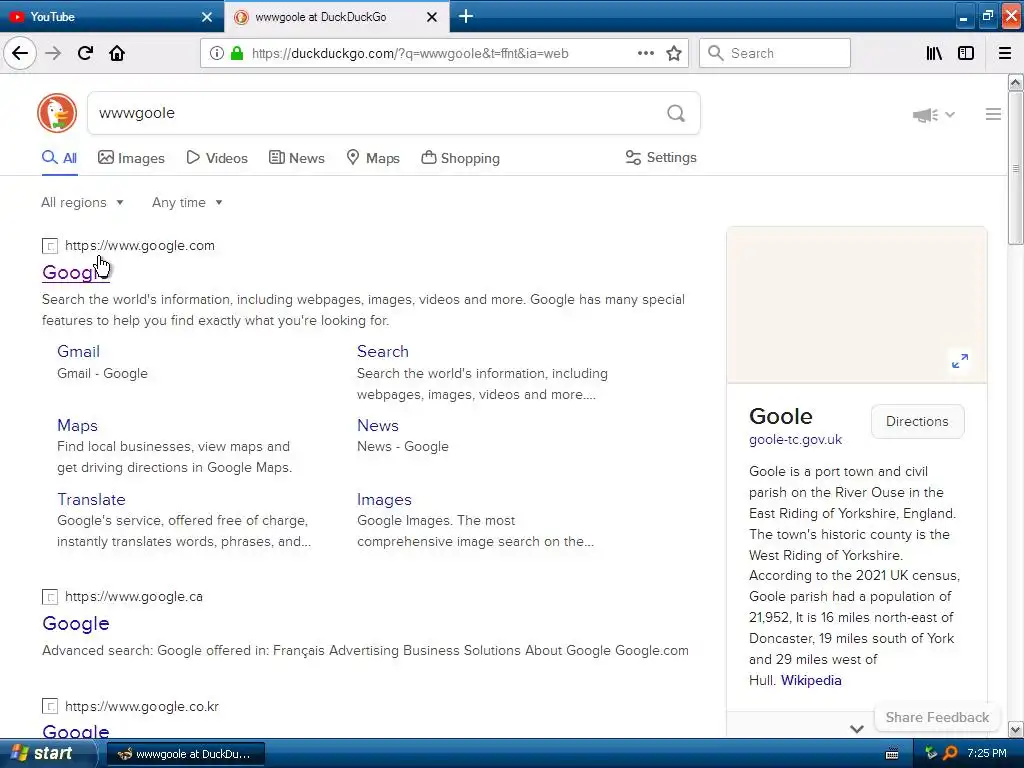Screen dimensions: 1024x768
Task: Switch to Maps results
Action: point(373,158)
